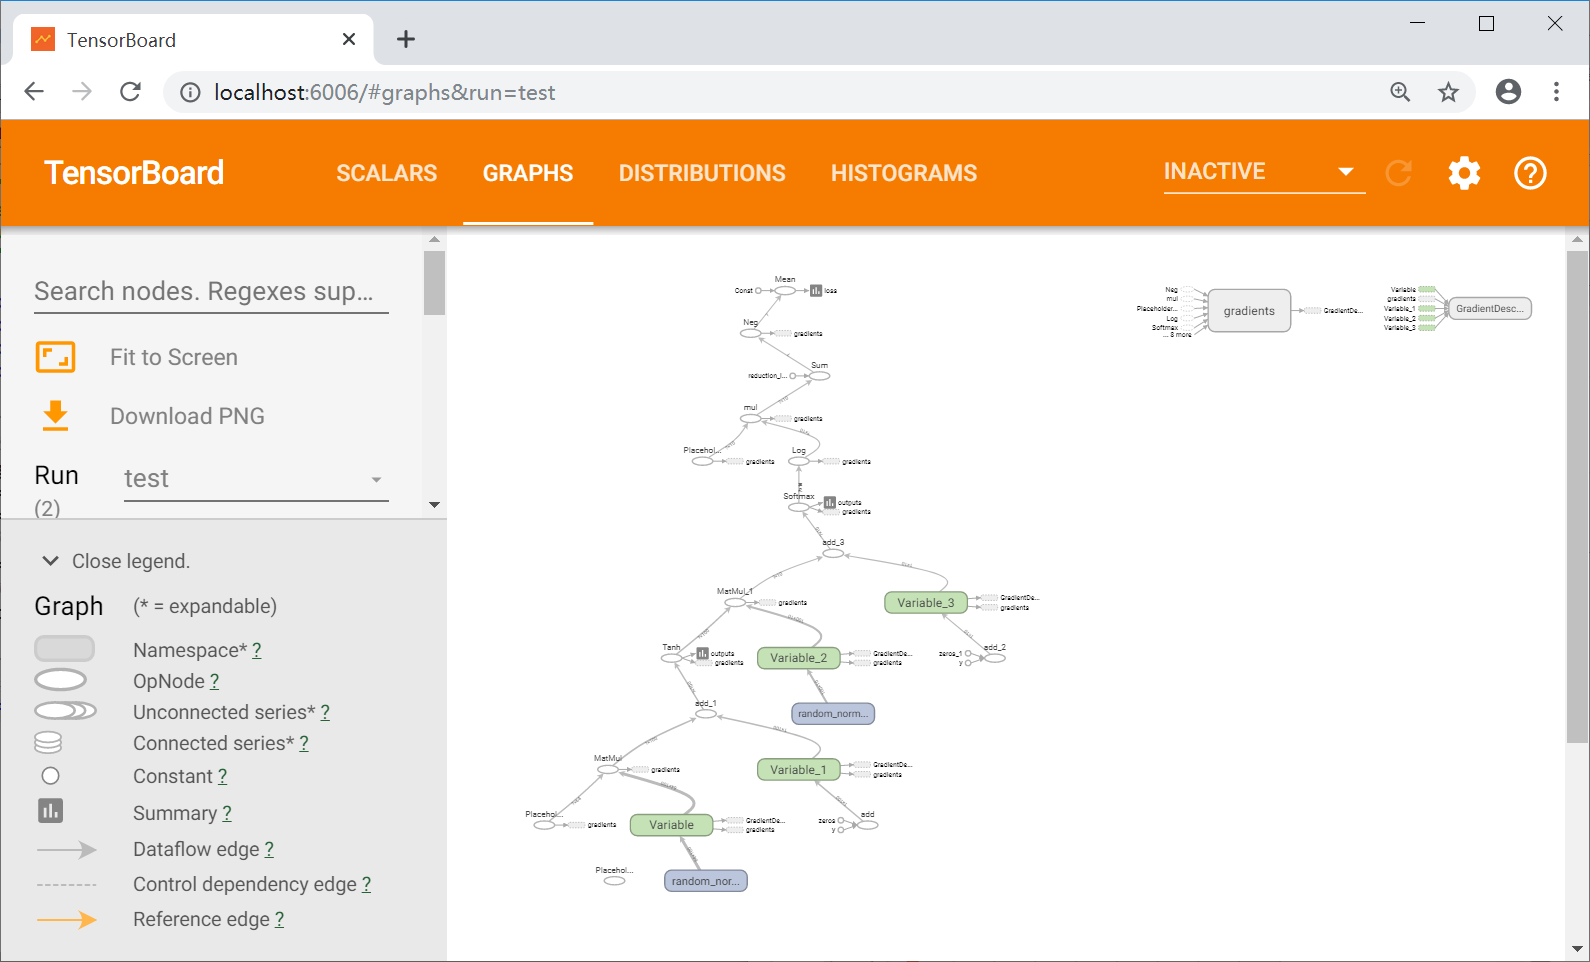Viewport: 1590px width, 962px height.
Task: Click the summary icon beside Tanh node
Action: 703,654
